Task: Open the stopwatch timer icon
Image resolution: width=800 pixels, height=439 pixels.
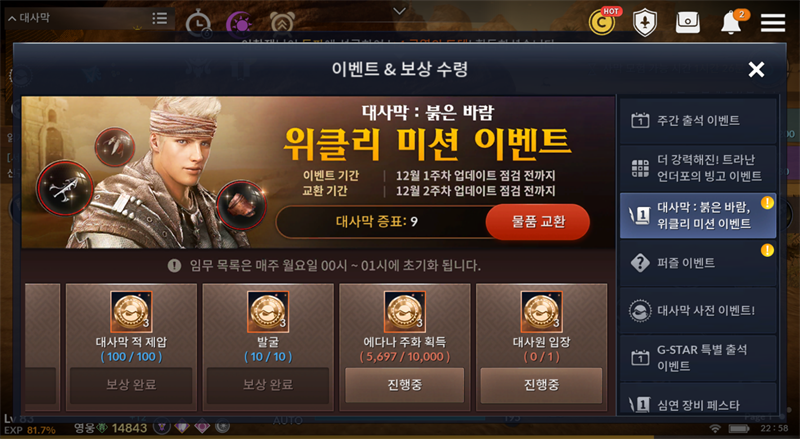Action: 198,24
